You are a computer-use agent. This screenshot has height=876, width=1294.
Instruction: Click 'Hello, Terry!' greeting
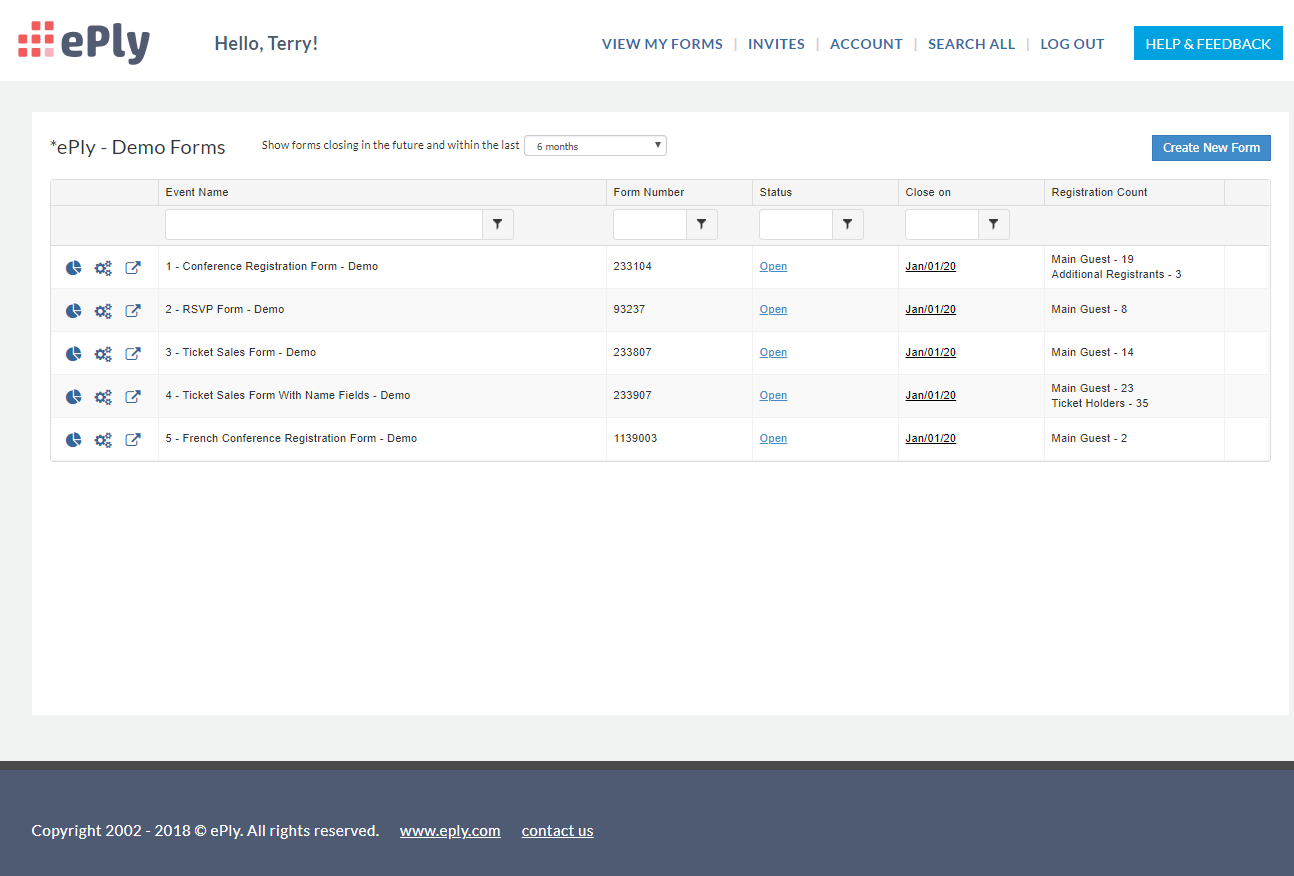point(266,44)
